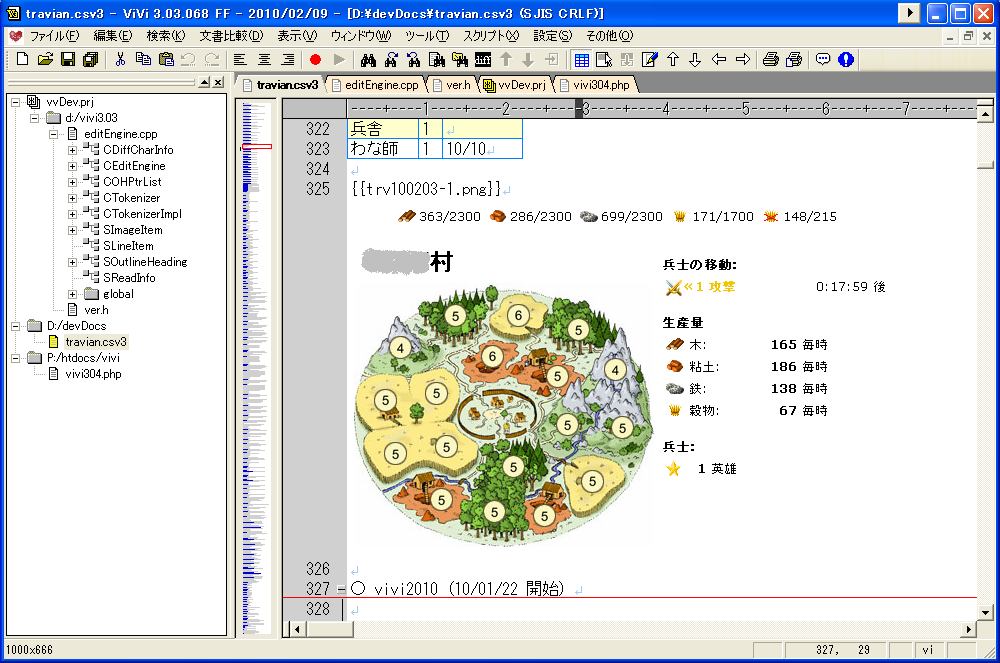Open print preview with the printer-page icon

coord(794,59)
